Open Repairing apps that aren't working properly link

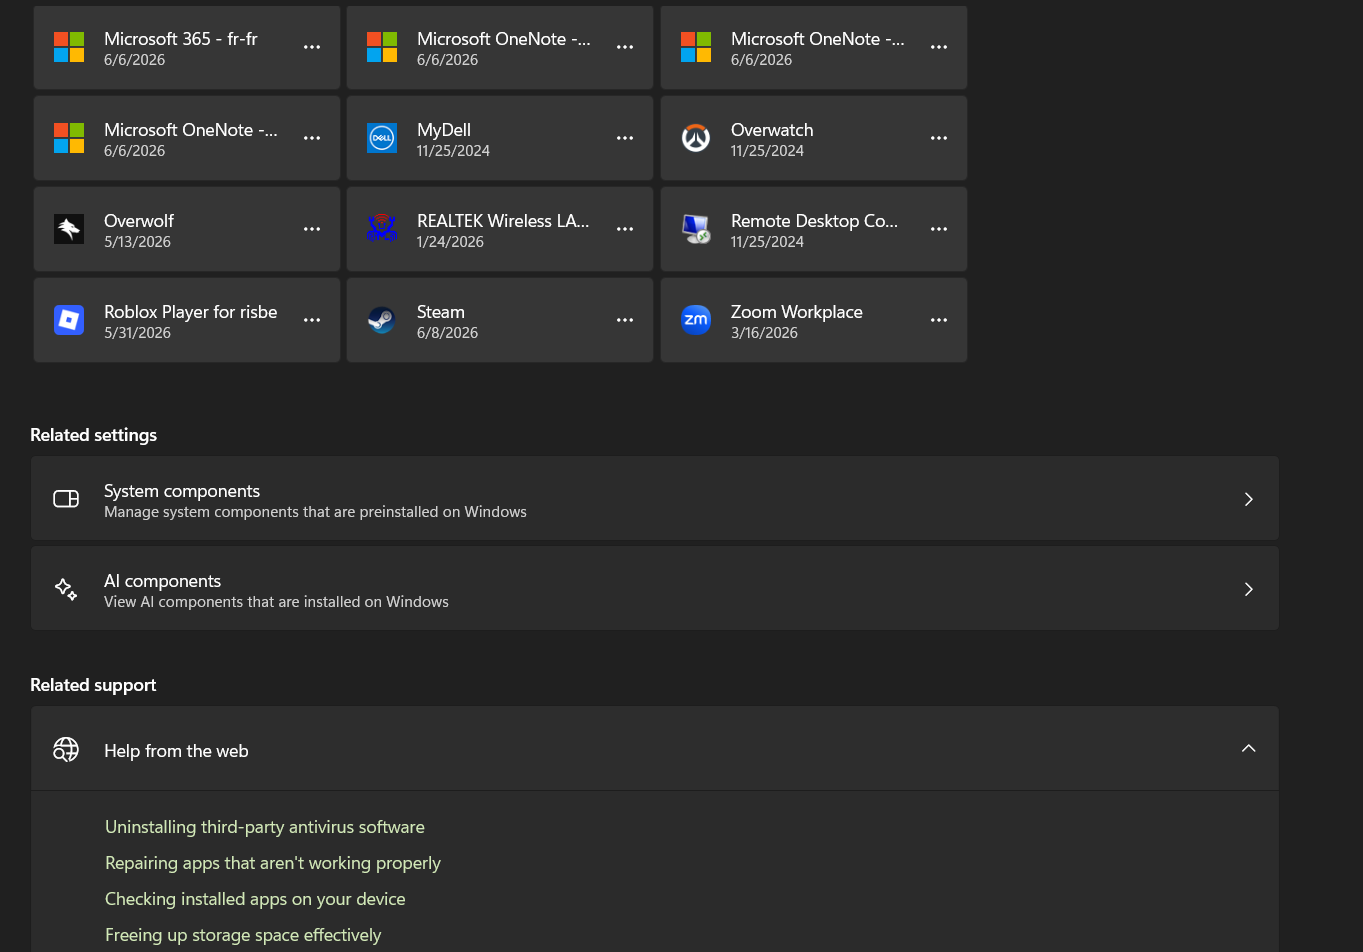[273, 863]
